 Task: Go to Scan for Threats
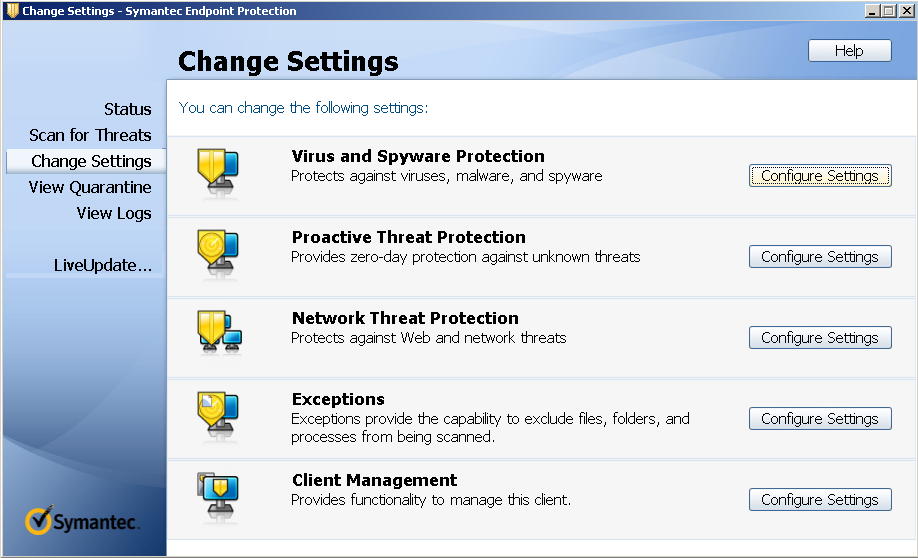coord(90,135)
